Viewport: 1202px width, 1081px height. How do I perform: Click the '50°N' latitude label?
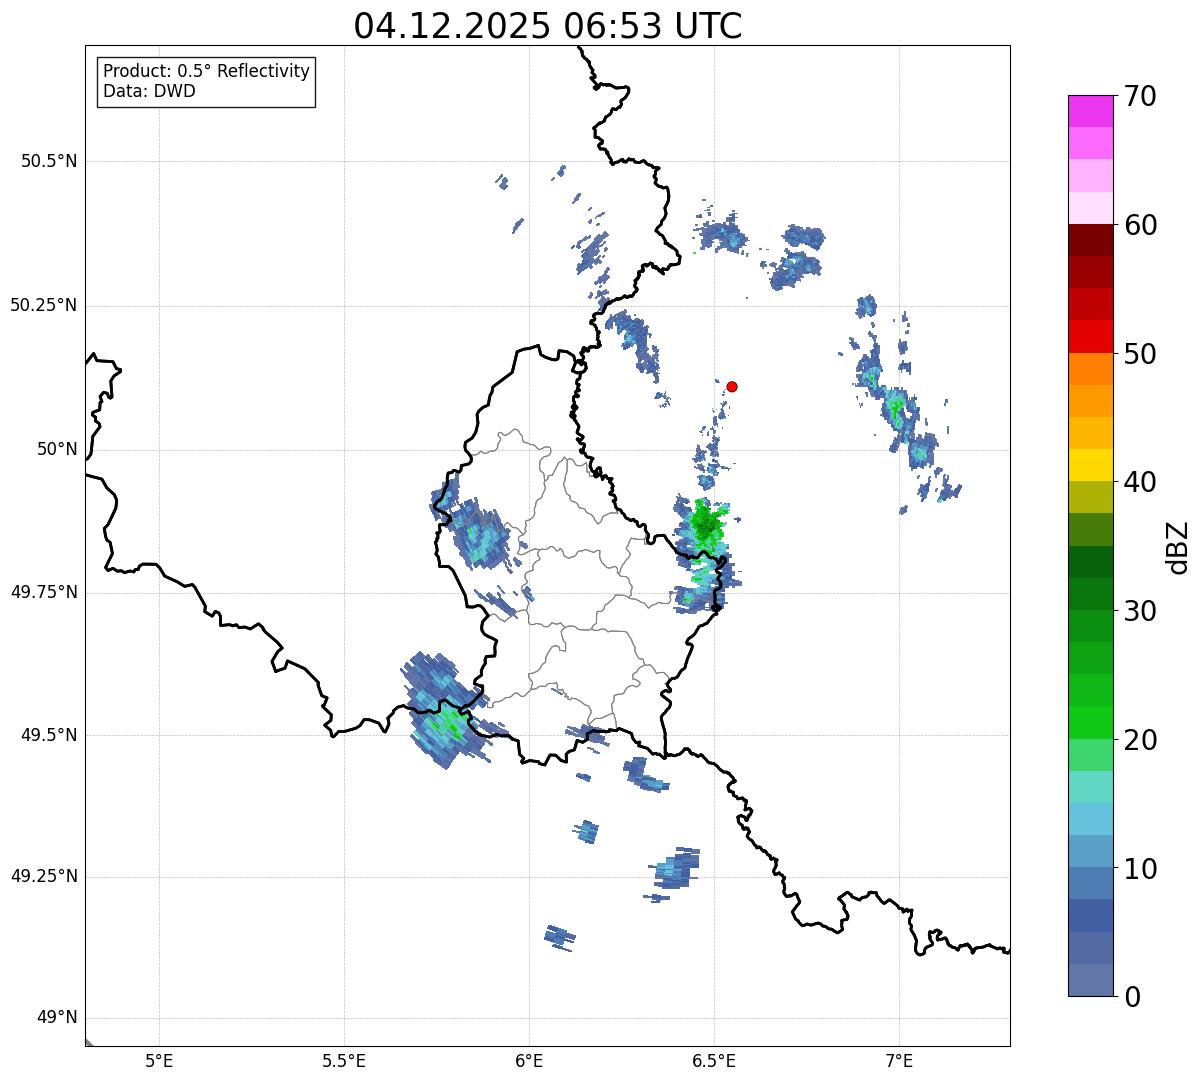pyautogui.click(x=57, y=449)
